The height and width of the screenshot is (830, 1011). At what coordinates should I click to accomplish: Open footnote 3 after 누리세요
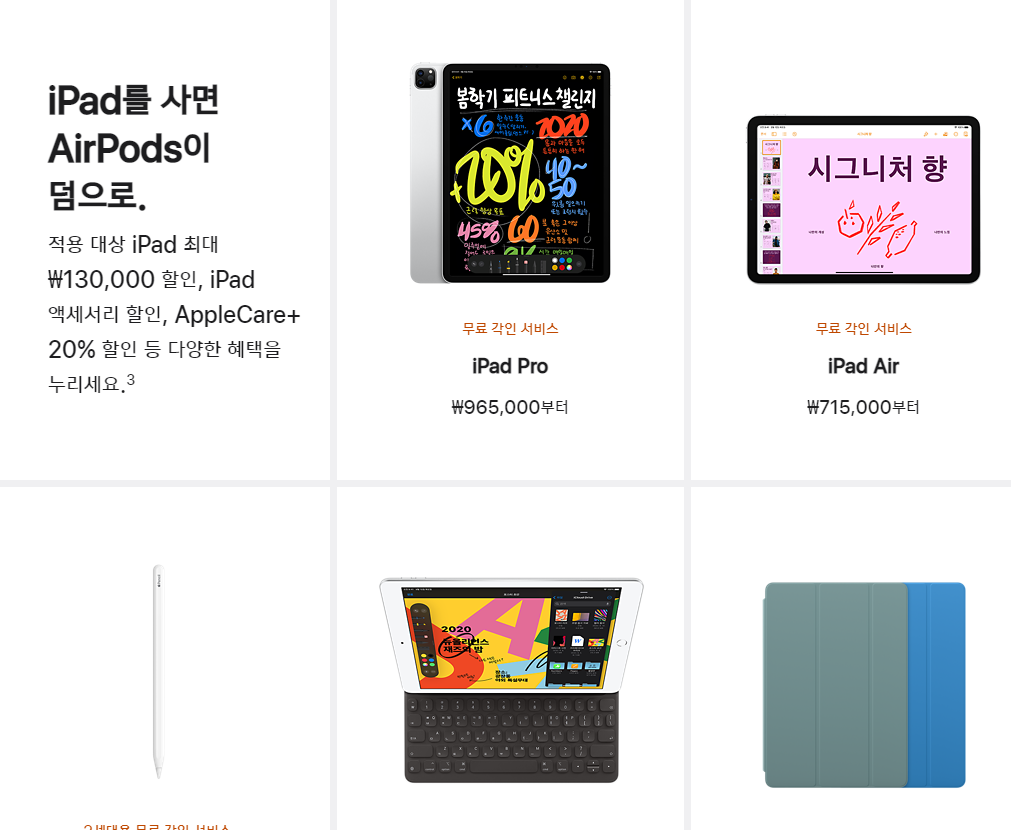(x=131, y=379)
